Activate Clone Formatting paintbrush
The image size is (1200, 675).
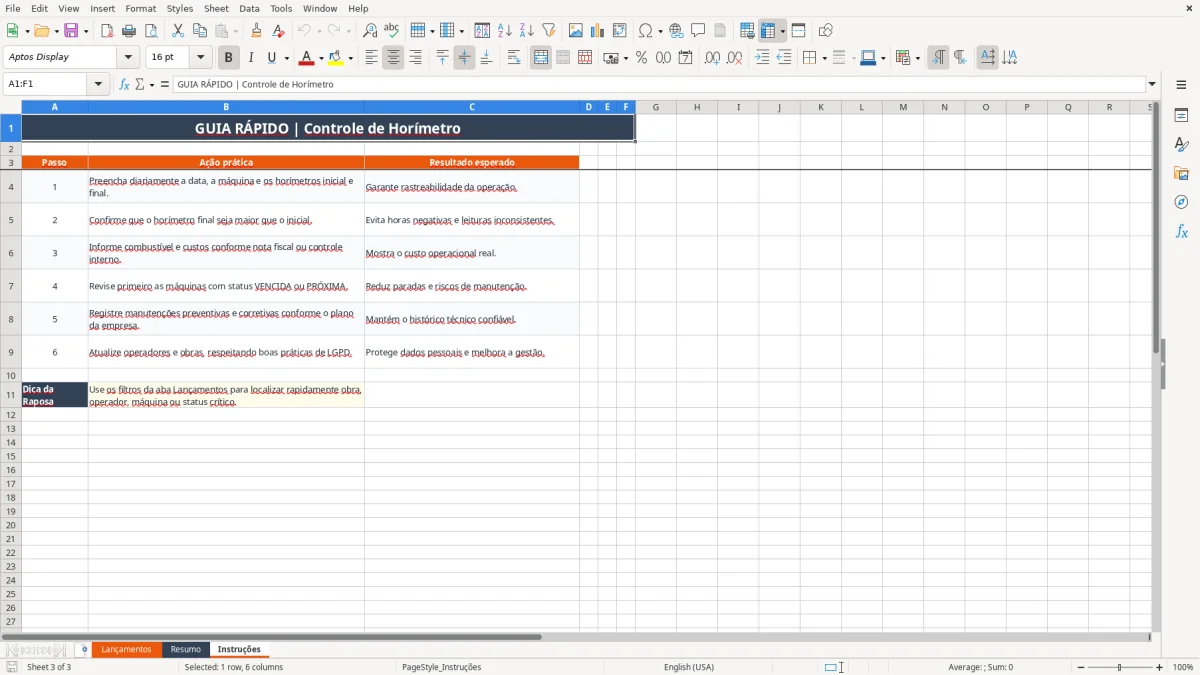257,31
